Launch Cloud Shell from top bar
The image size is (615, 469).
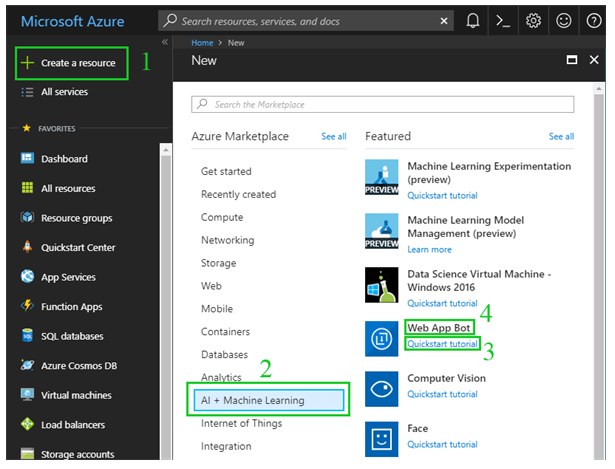pyautogui.click(x=503, y=20)
